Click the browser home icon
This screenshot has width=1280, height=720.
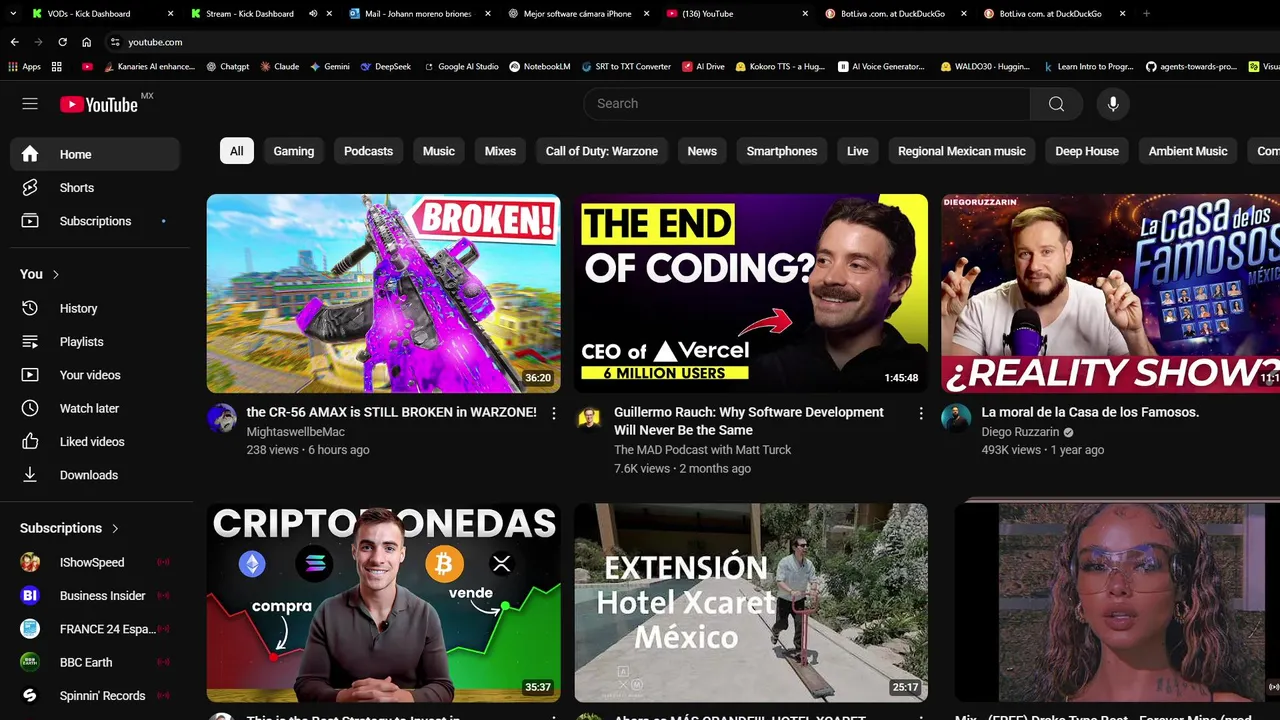(87, 42)
